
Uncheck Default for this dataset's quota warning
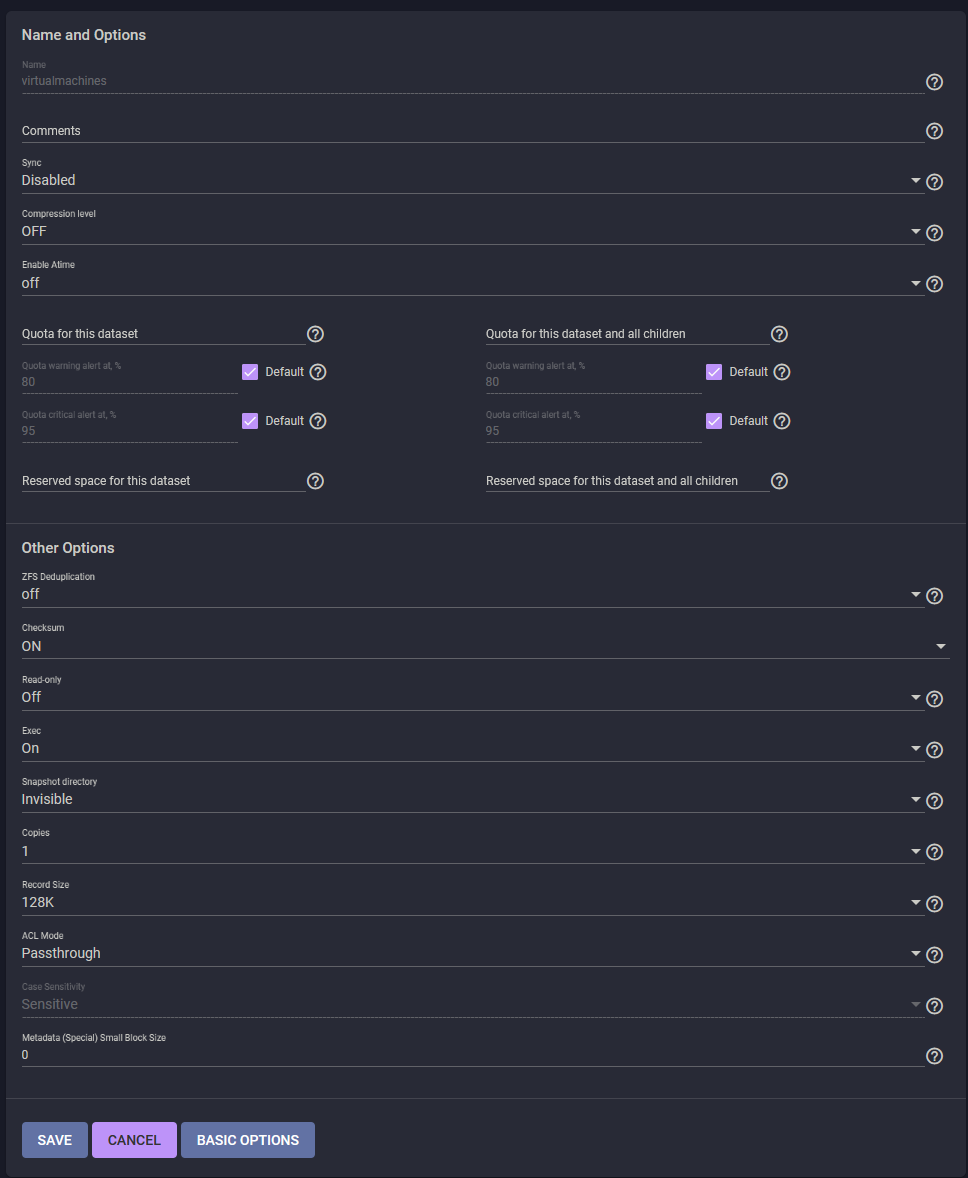click(x=250, y=372)
